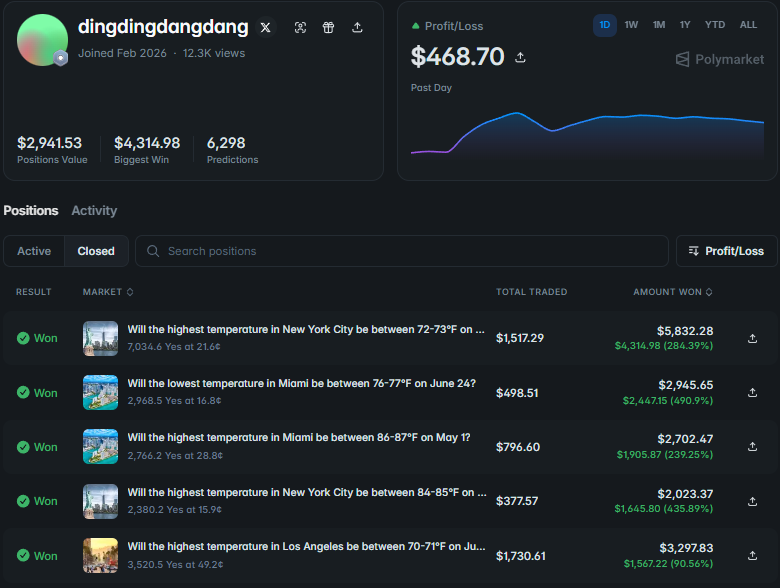The width and height of the screenshot is (780, 588).
Task: Select the 1W time range
Action: tap(631, 25)
